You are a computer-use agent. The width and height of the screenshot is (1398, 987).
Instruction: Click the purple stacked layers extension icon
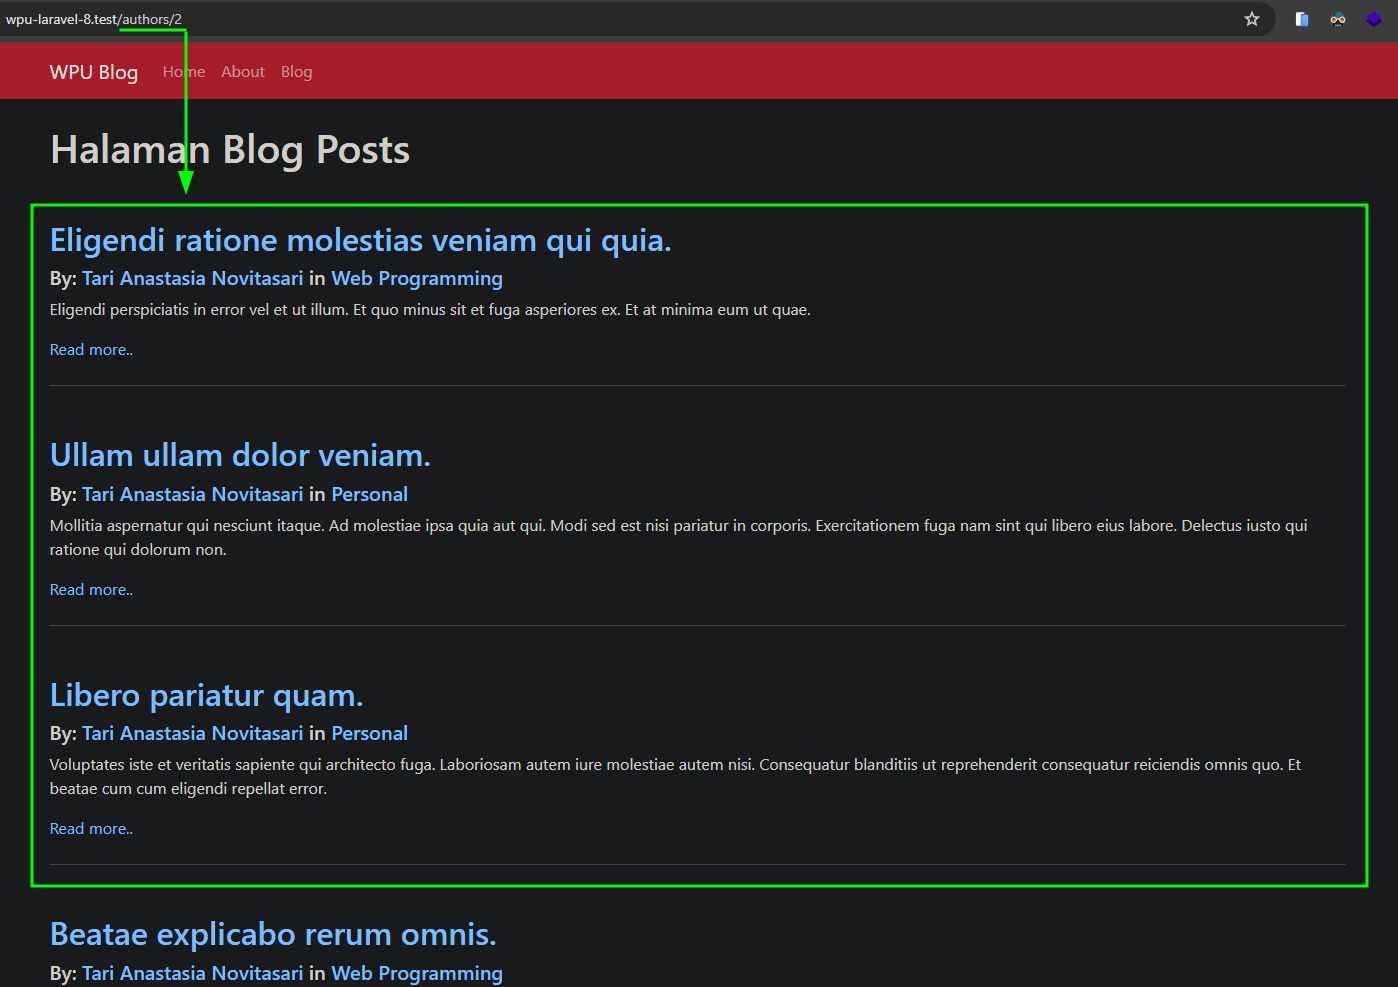(x=1374, y=19)
